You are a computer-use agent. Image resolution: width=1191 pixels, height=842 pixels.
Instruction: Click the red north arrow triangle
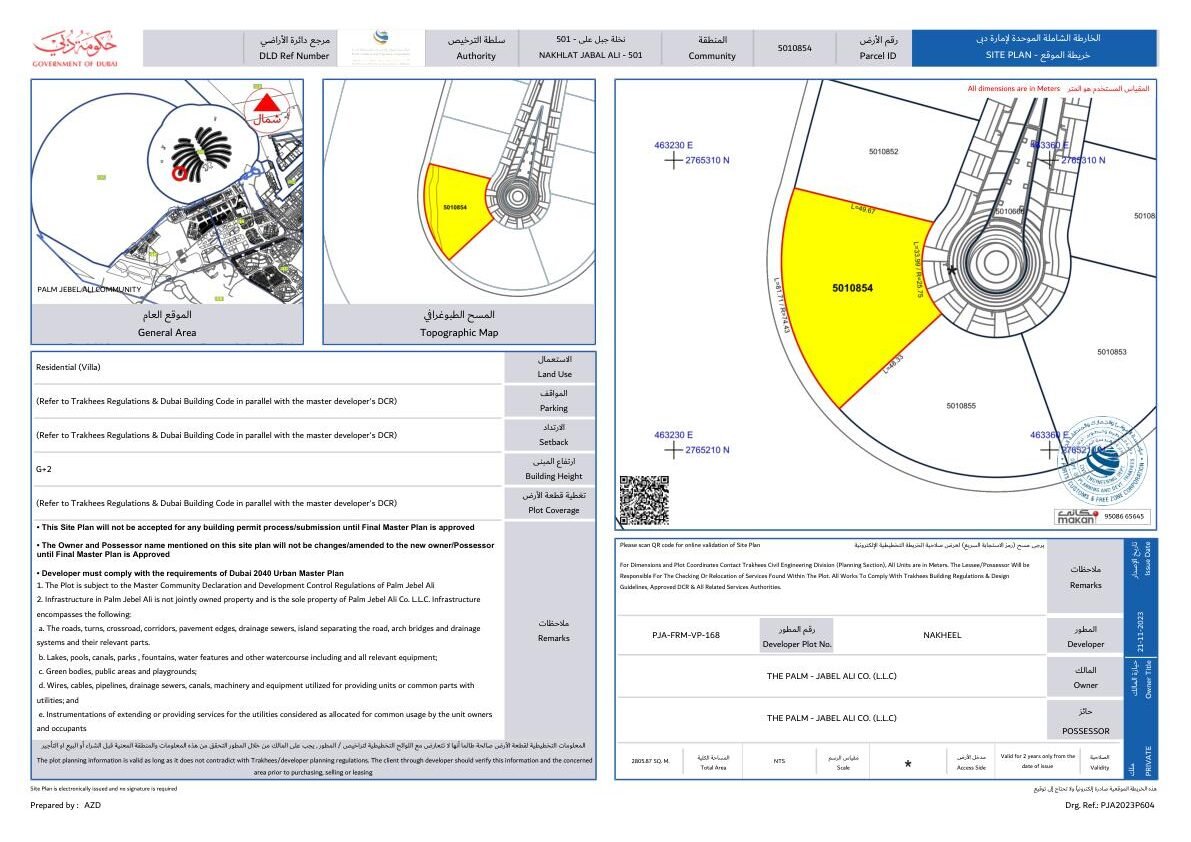point(267,103)
